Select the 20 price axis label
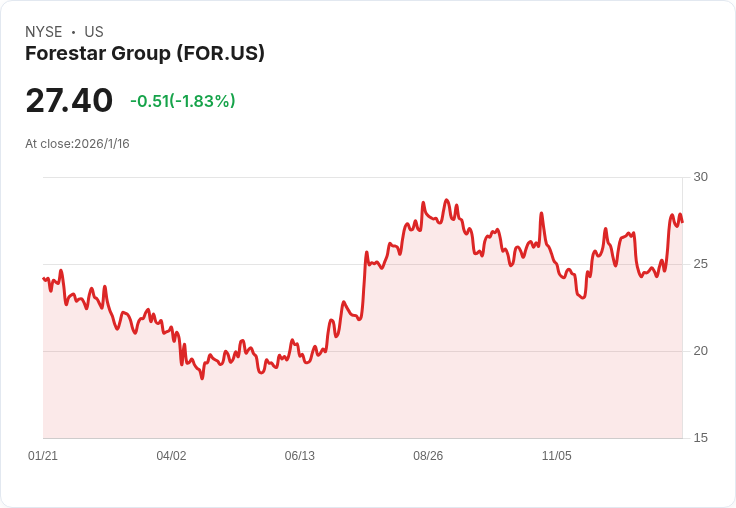The image size is (736, 508). click(700, 352)
